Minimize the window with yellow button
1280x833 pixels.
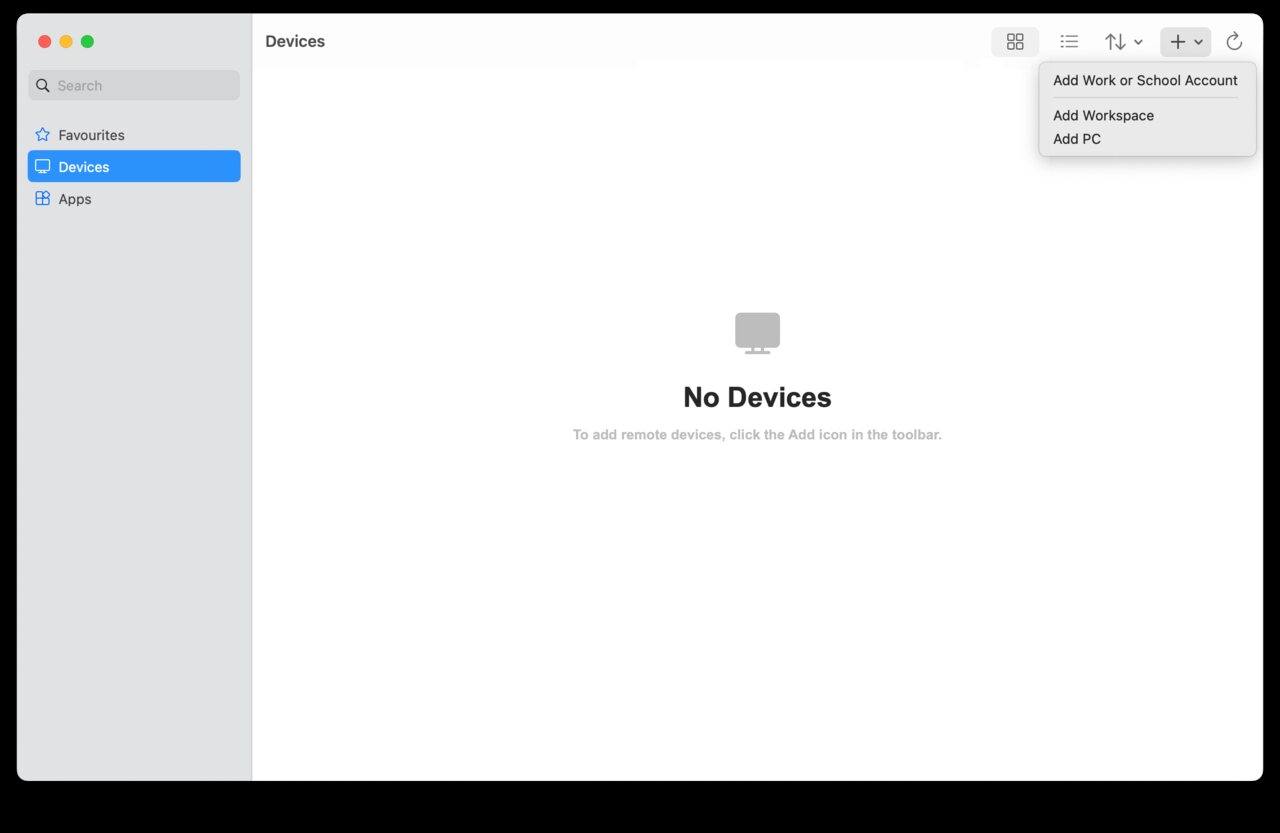pyautogui.click(x=66, y=41)
